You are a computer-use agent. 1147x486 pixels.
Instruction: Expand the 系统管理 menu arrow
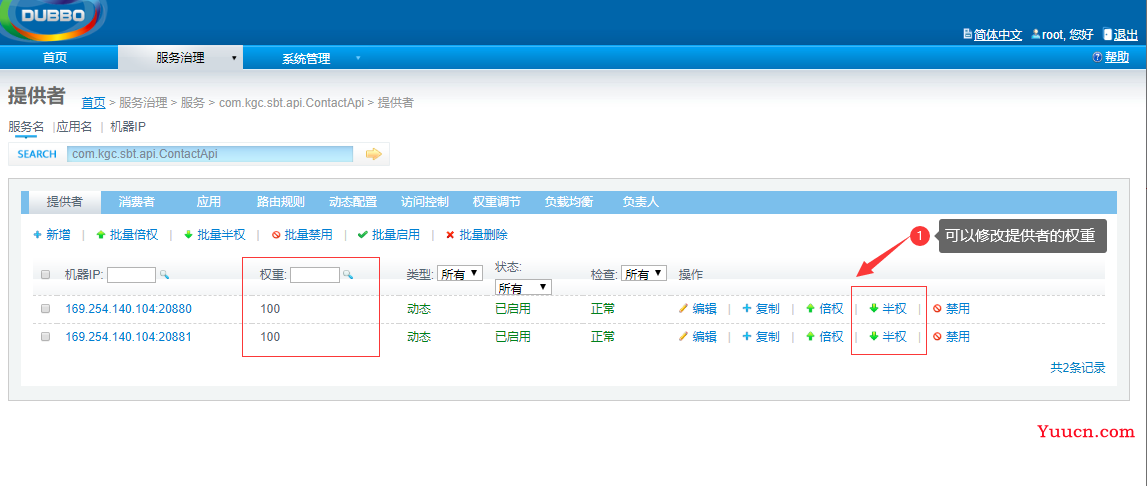click(358, 57)
